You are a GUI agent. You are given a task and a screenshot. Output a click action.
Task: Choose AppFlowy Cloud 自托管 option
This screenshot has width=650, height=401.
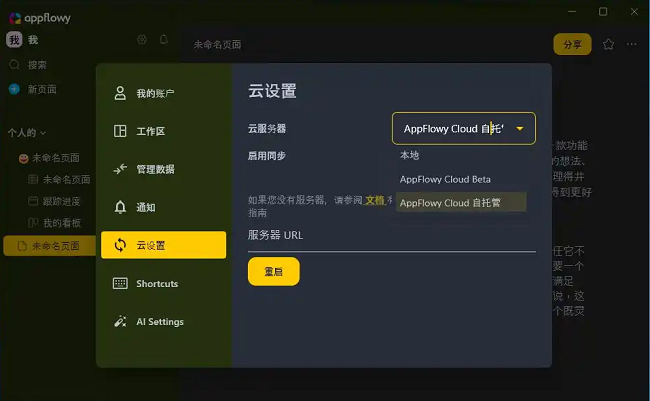pos(461,202)
